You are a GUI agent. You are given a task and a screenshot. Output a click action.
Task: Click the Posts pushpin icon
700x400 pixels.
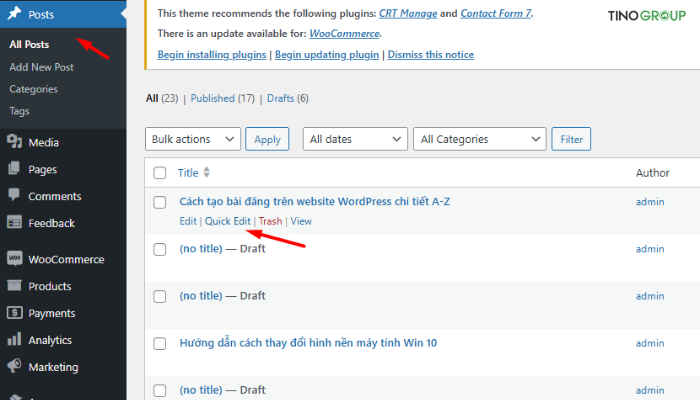(14, 13)
